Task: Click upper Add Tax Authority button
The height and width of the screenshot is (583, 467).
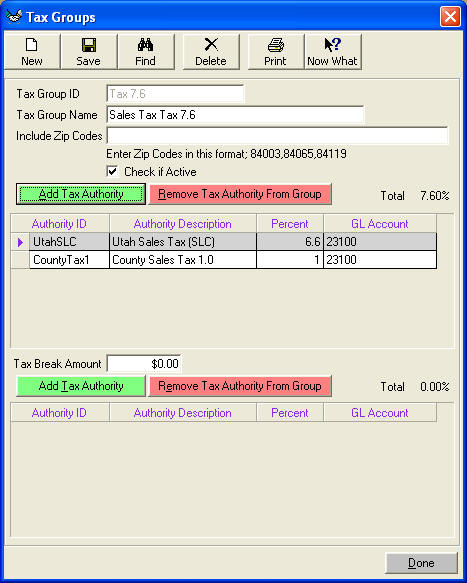Action: [81, 194]
